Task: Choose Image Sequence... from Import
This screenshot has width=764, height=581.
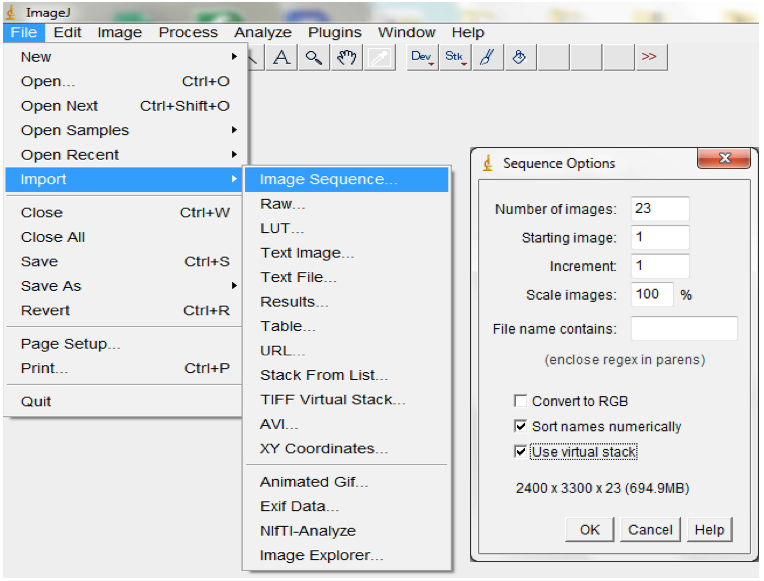Action: coord(346,179)
